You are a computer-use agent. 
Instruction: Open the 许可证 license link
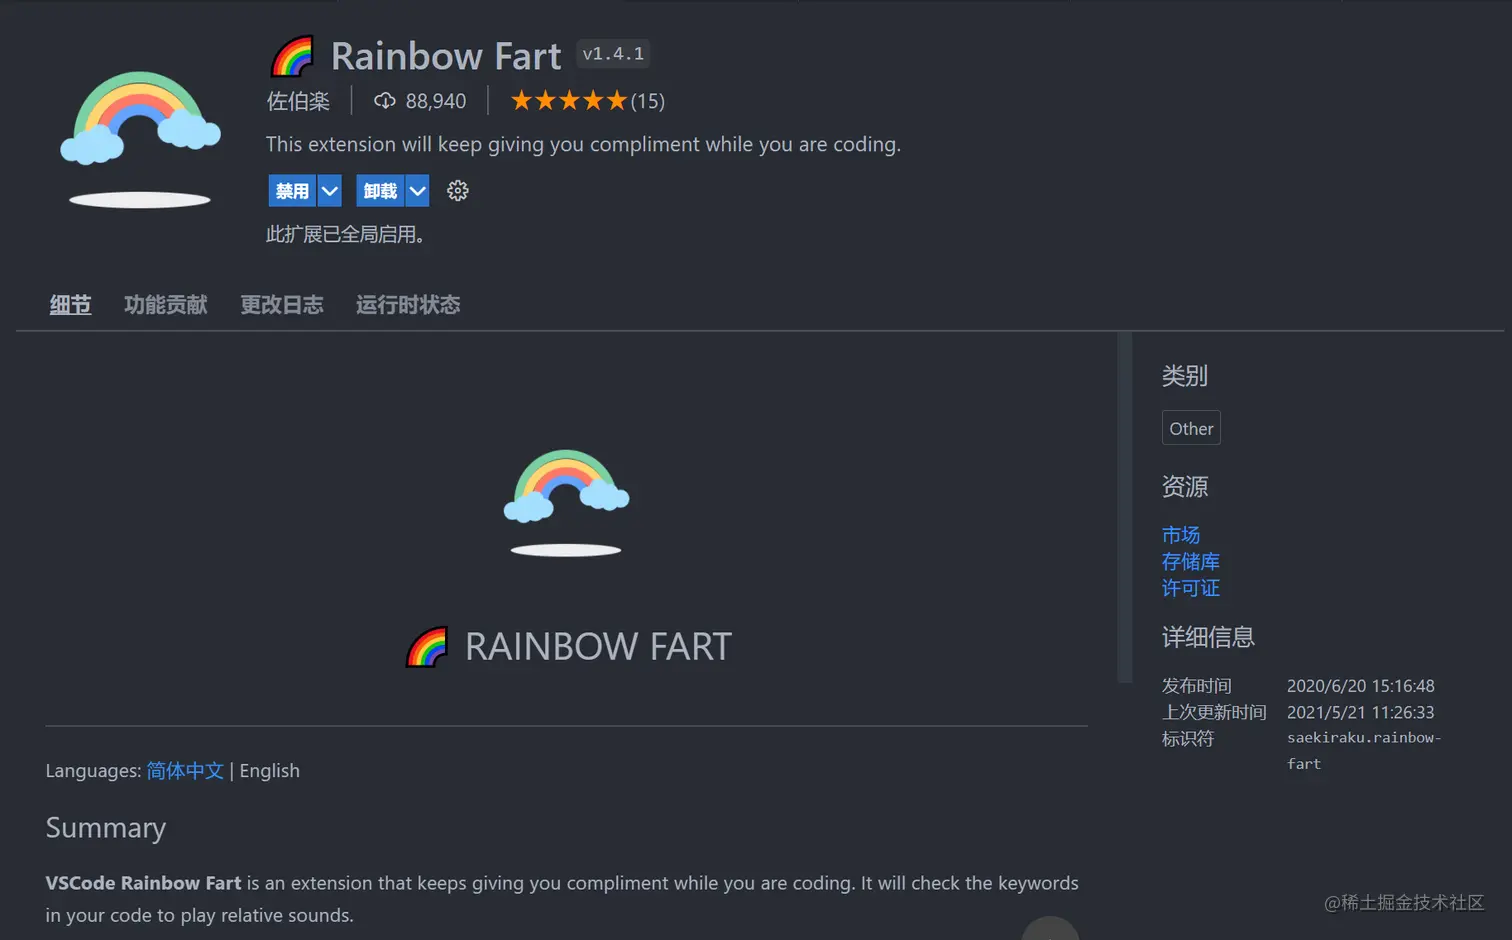(x=1191, y=588)
